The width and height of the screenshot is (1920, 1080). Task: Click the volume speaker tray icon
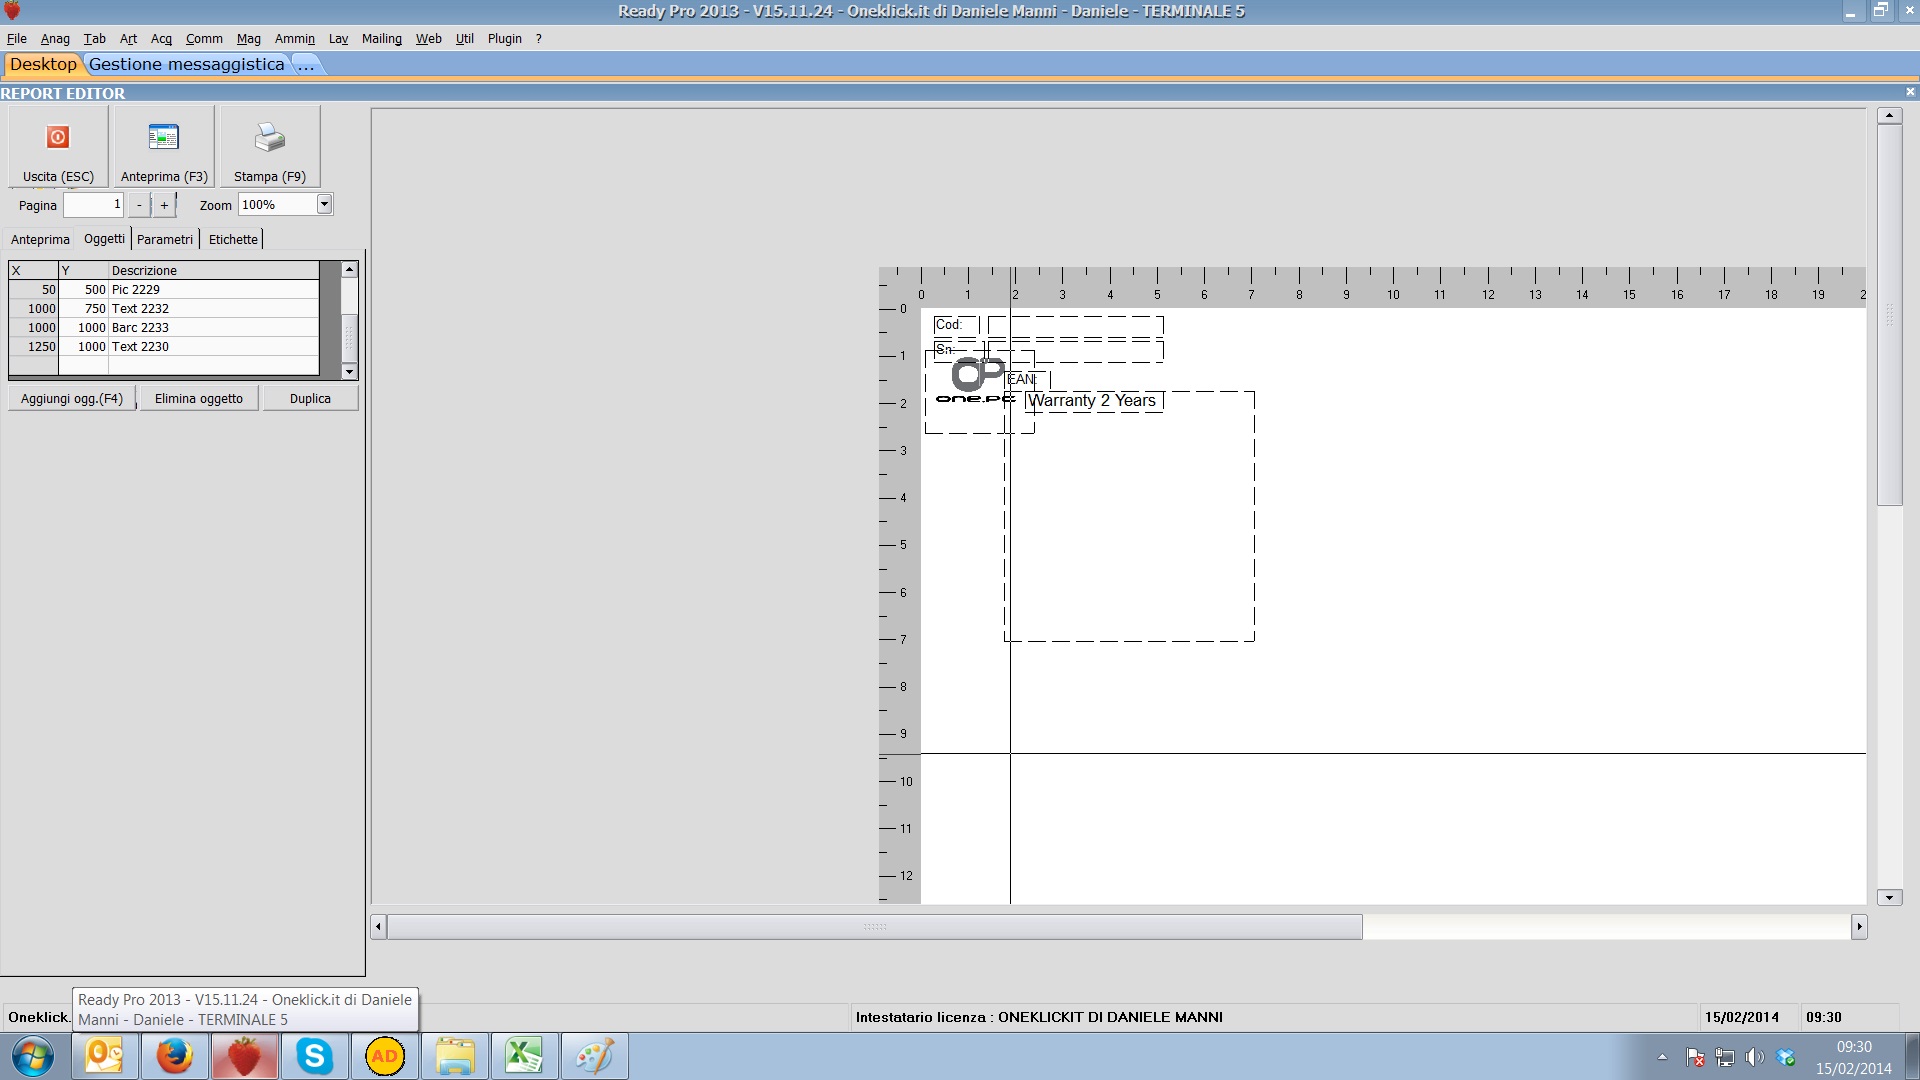1754,1057
